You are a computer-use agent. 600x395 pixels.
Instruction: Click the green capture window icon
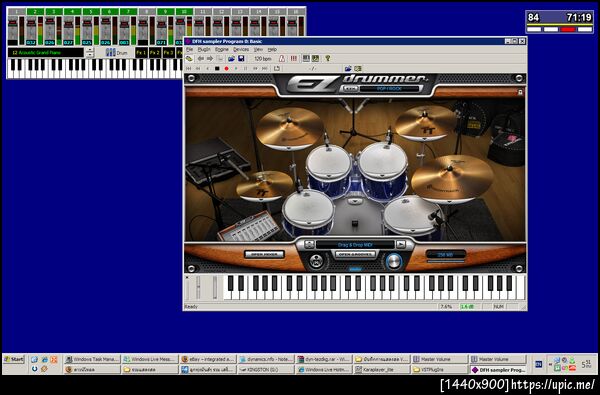point(315,59)
